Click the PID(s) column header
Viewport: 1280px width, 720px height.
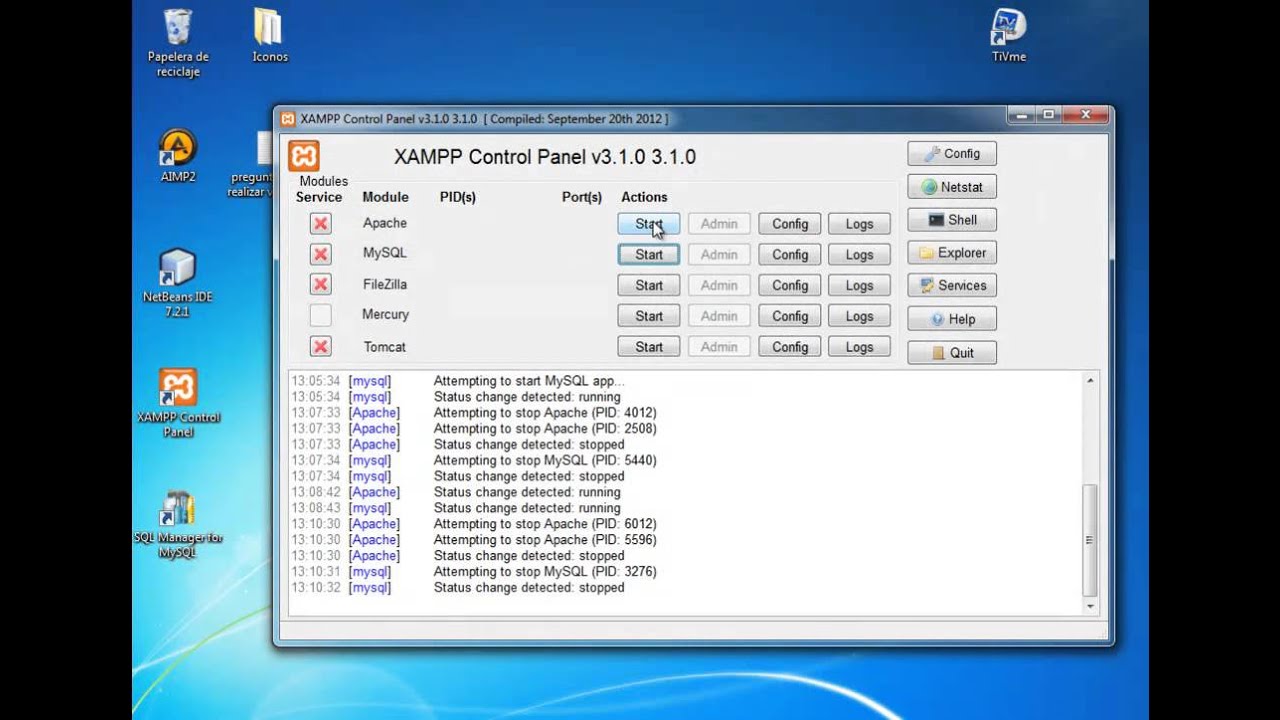pyautogui.click(x=458, y=197)
